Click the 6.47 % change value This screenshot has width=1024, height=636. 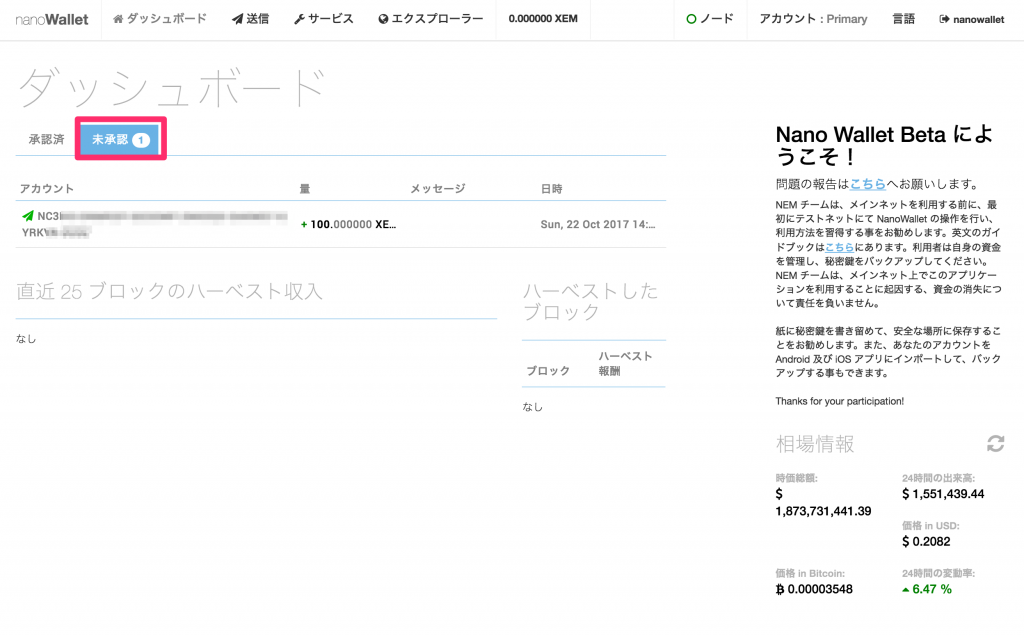(x=927, y=589)
